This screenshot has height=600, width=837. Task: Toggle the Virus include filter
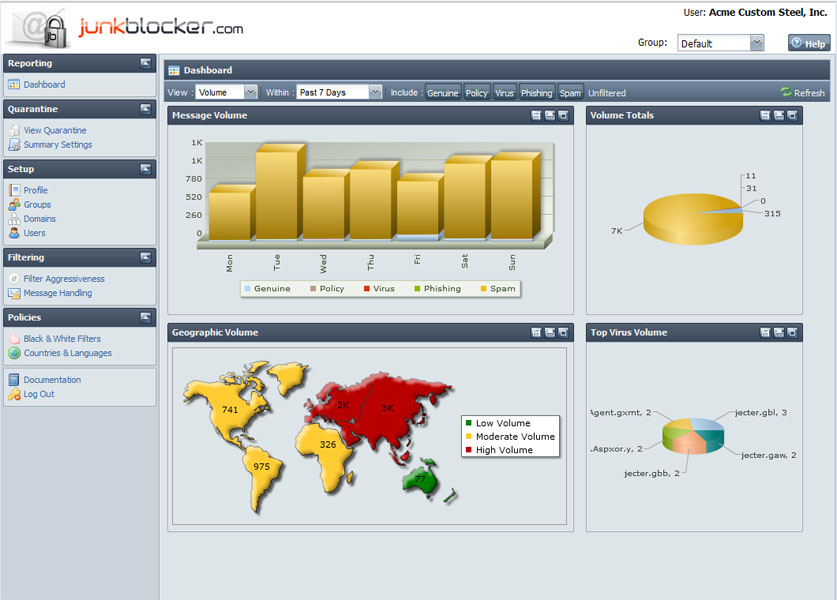click(504, 93)
